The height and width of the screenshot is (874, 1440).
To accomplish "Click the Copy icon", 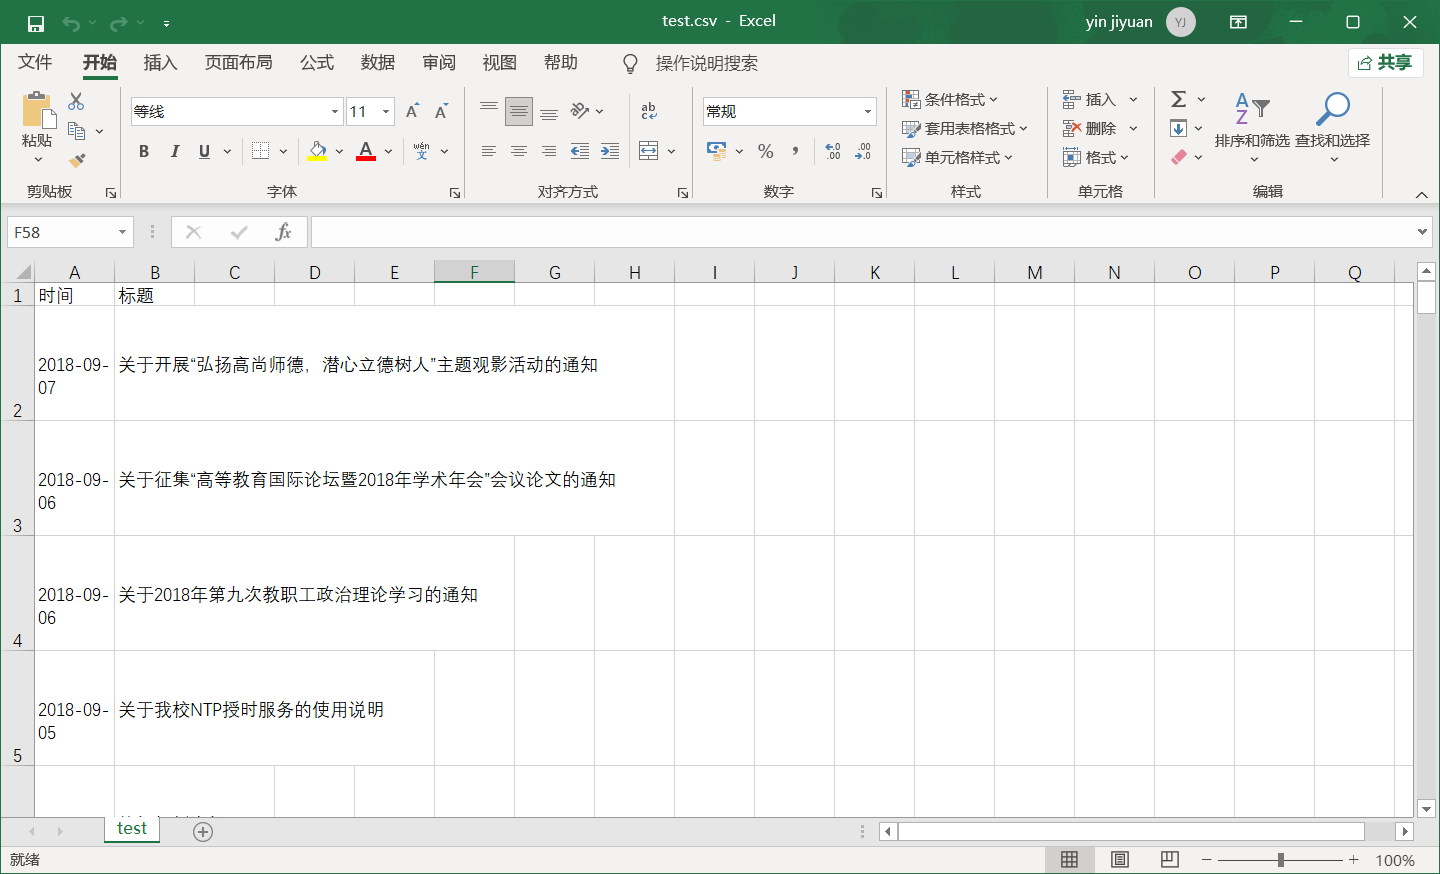I will coord(76,131).
